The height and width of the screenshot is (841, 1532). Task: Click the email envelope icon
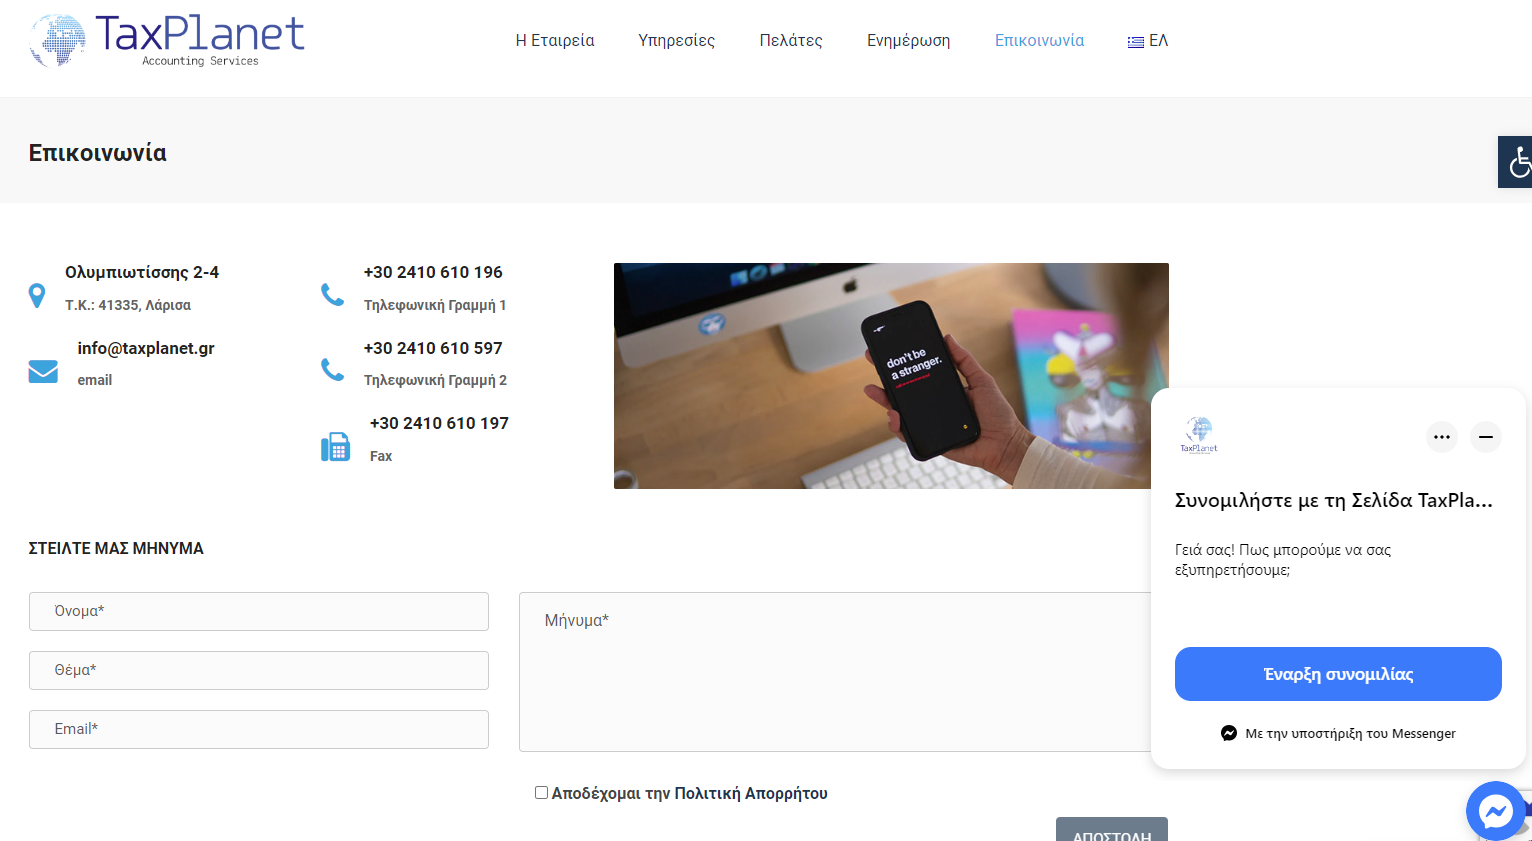coord(43,371)
